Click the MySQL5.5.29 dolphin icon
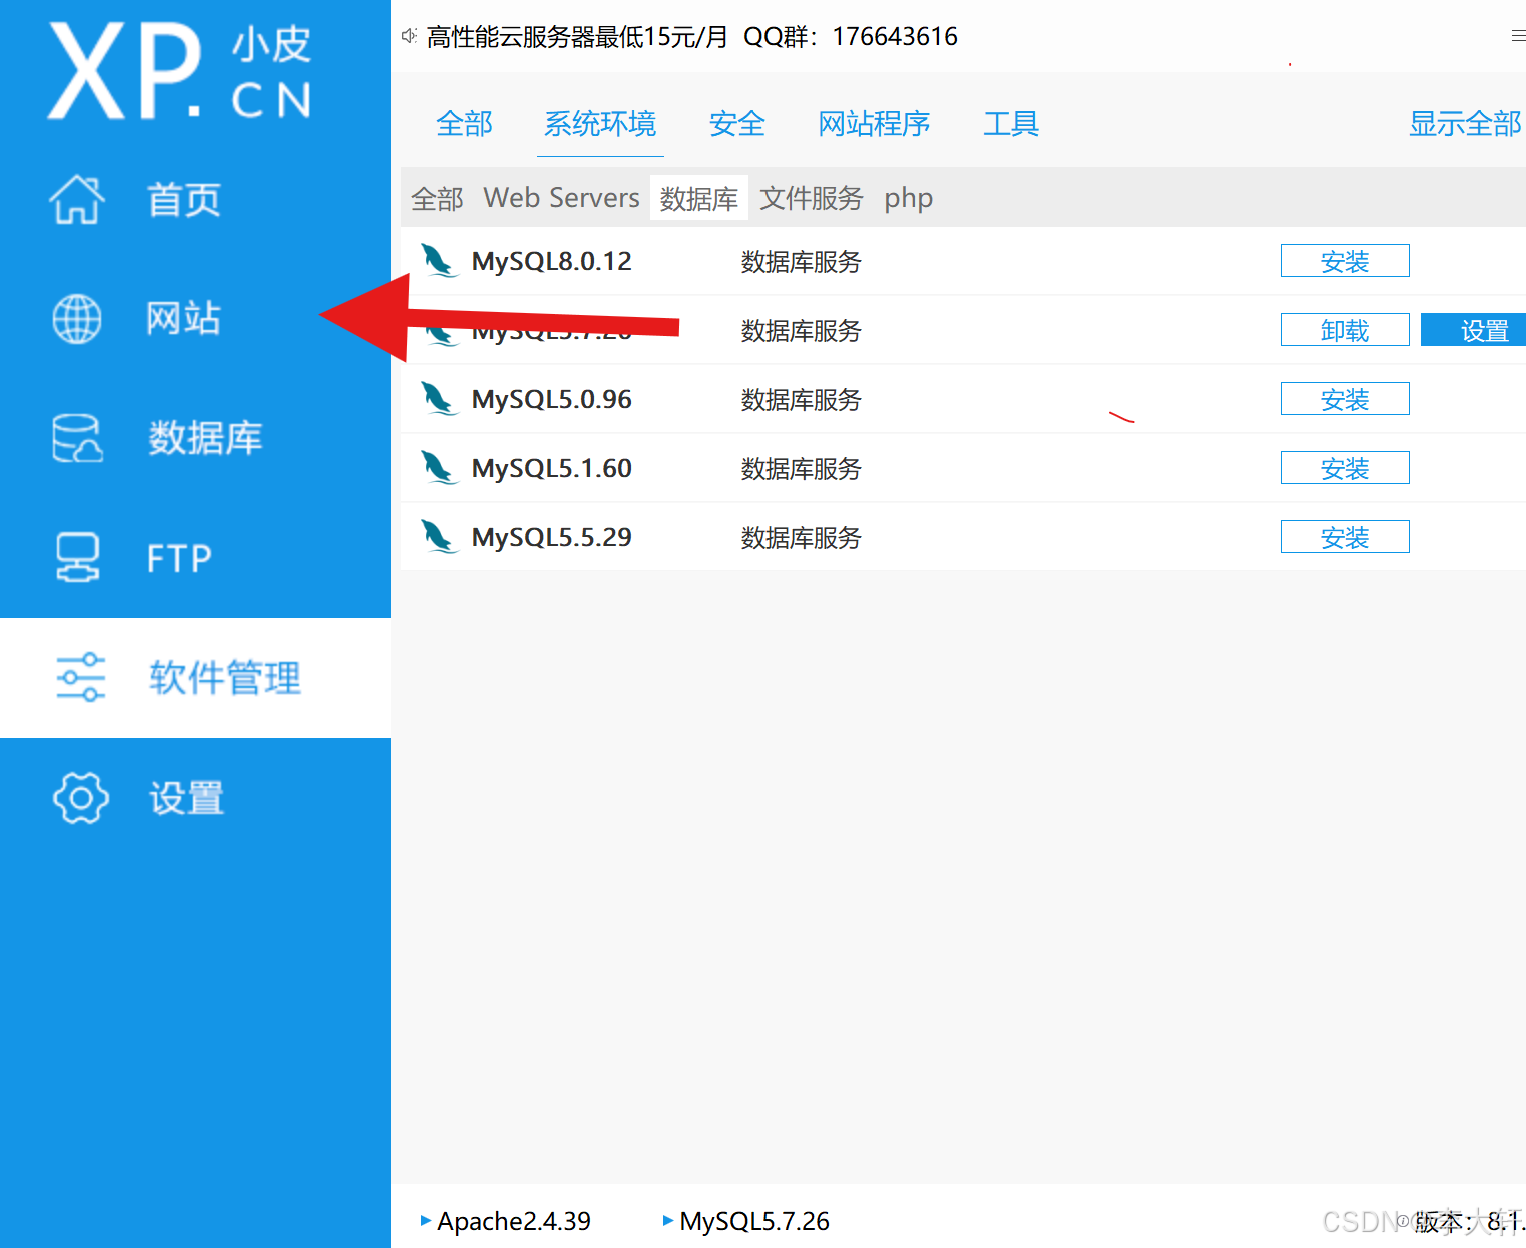Screen dimensions: 1526x1248 (438, 537)
